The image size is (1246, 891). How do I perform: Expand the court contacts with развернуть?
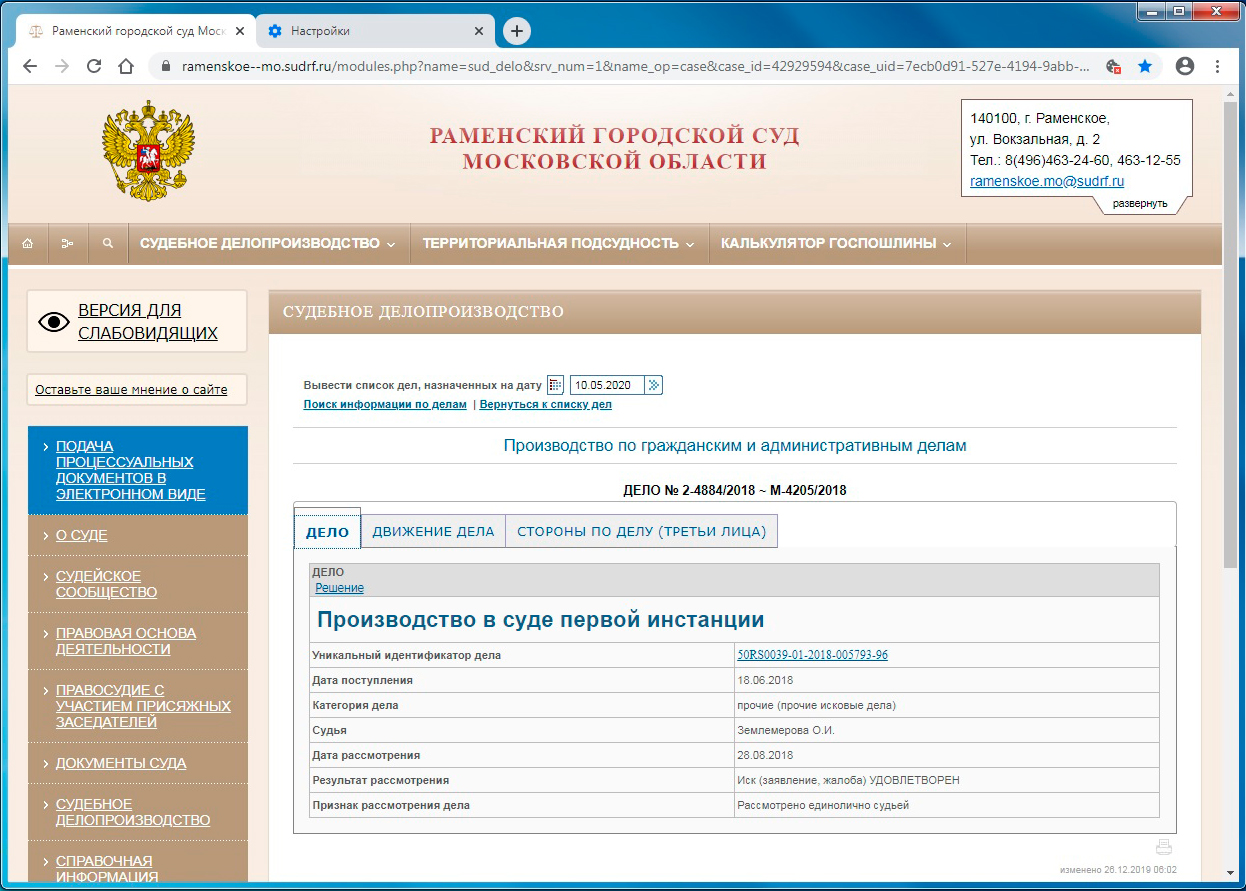[x=1140, y=203]
